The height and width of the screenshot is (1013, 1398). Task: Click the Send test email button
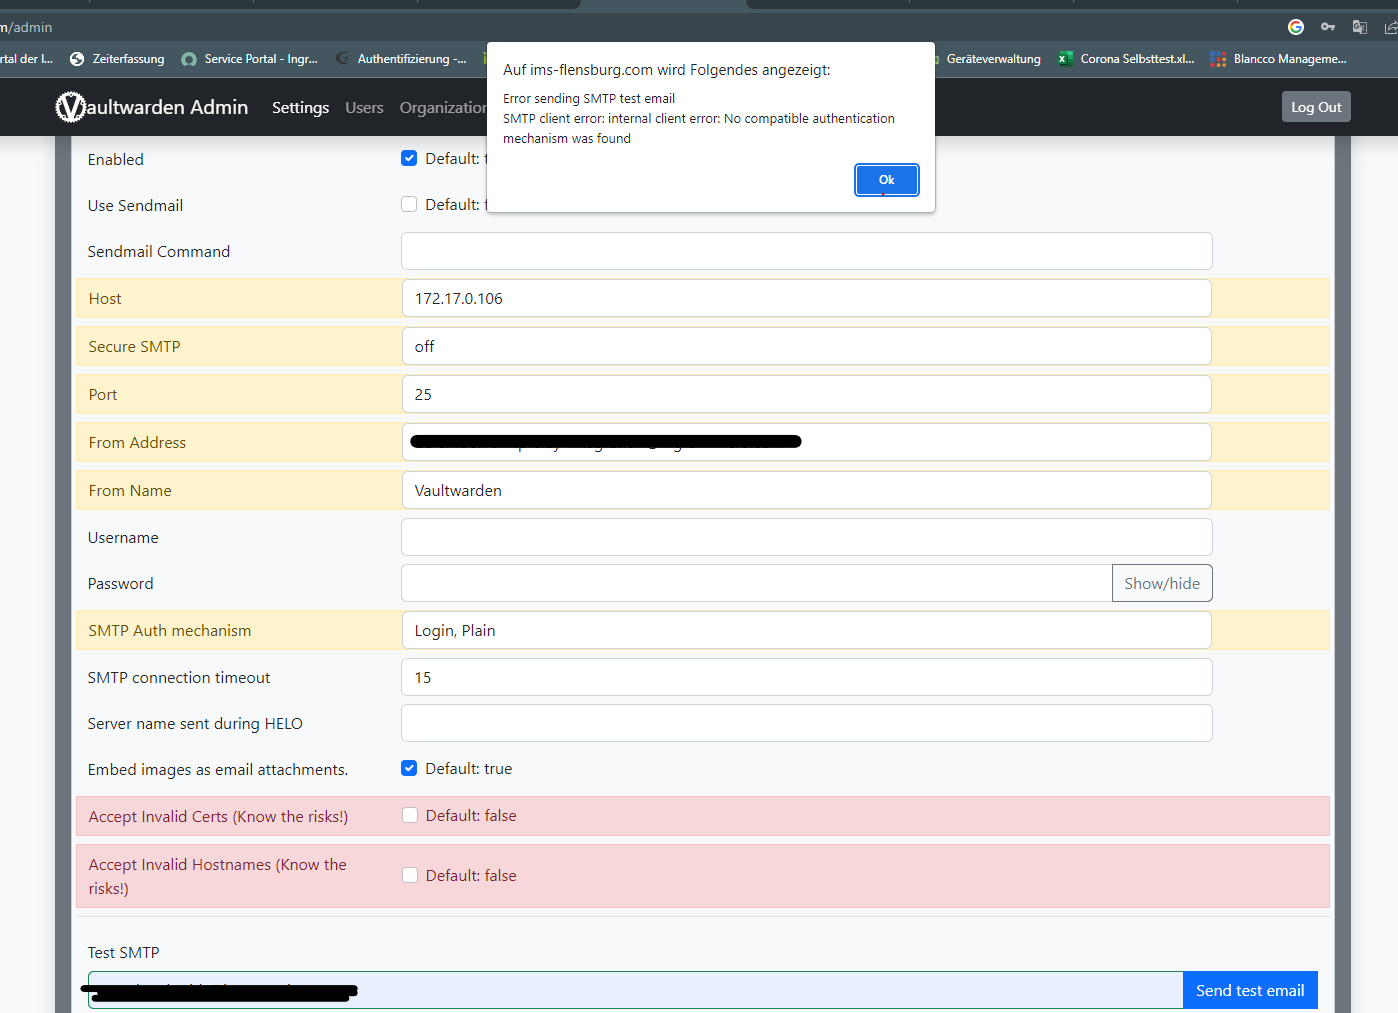(1249, 990)
